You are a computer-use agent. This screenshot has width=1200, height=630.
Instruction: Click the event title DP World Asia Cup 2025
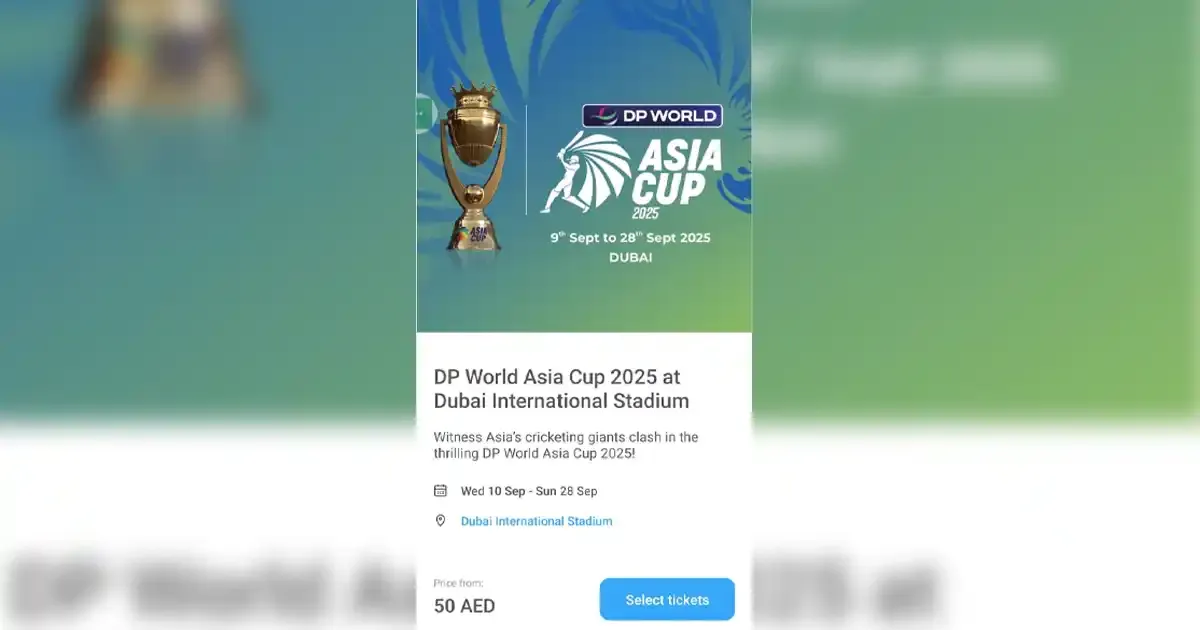(x=561, y=389)
